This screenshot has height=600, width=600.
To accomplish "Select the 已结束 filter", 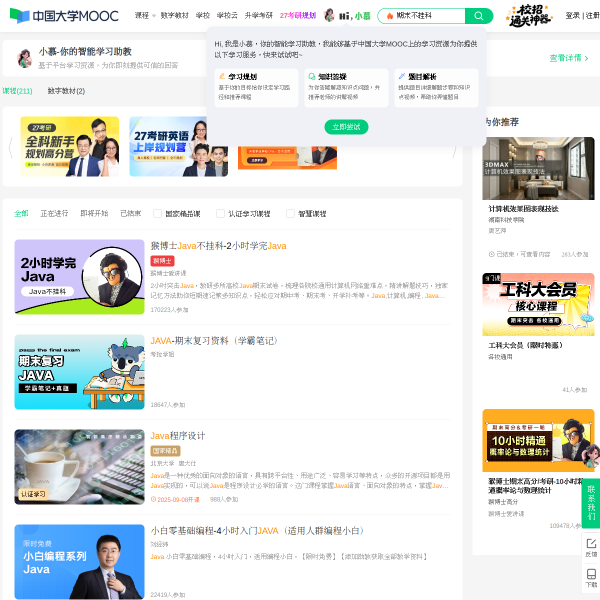I will click(x=130, y=214).
